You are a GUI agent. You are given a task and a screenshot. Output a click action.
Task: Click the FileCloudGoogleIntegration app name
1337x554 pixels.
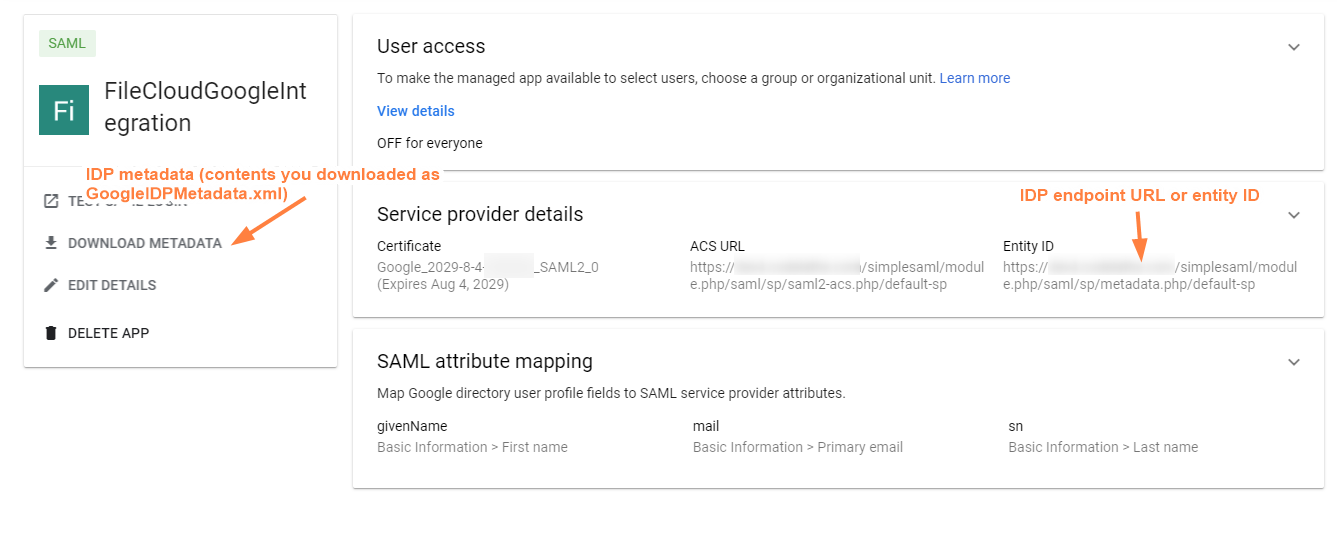(205, 107)
